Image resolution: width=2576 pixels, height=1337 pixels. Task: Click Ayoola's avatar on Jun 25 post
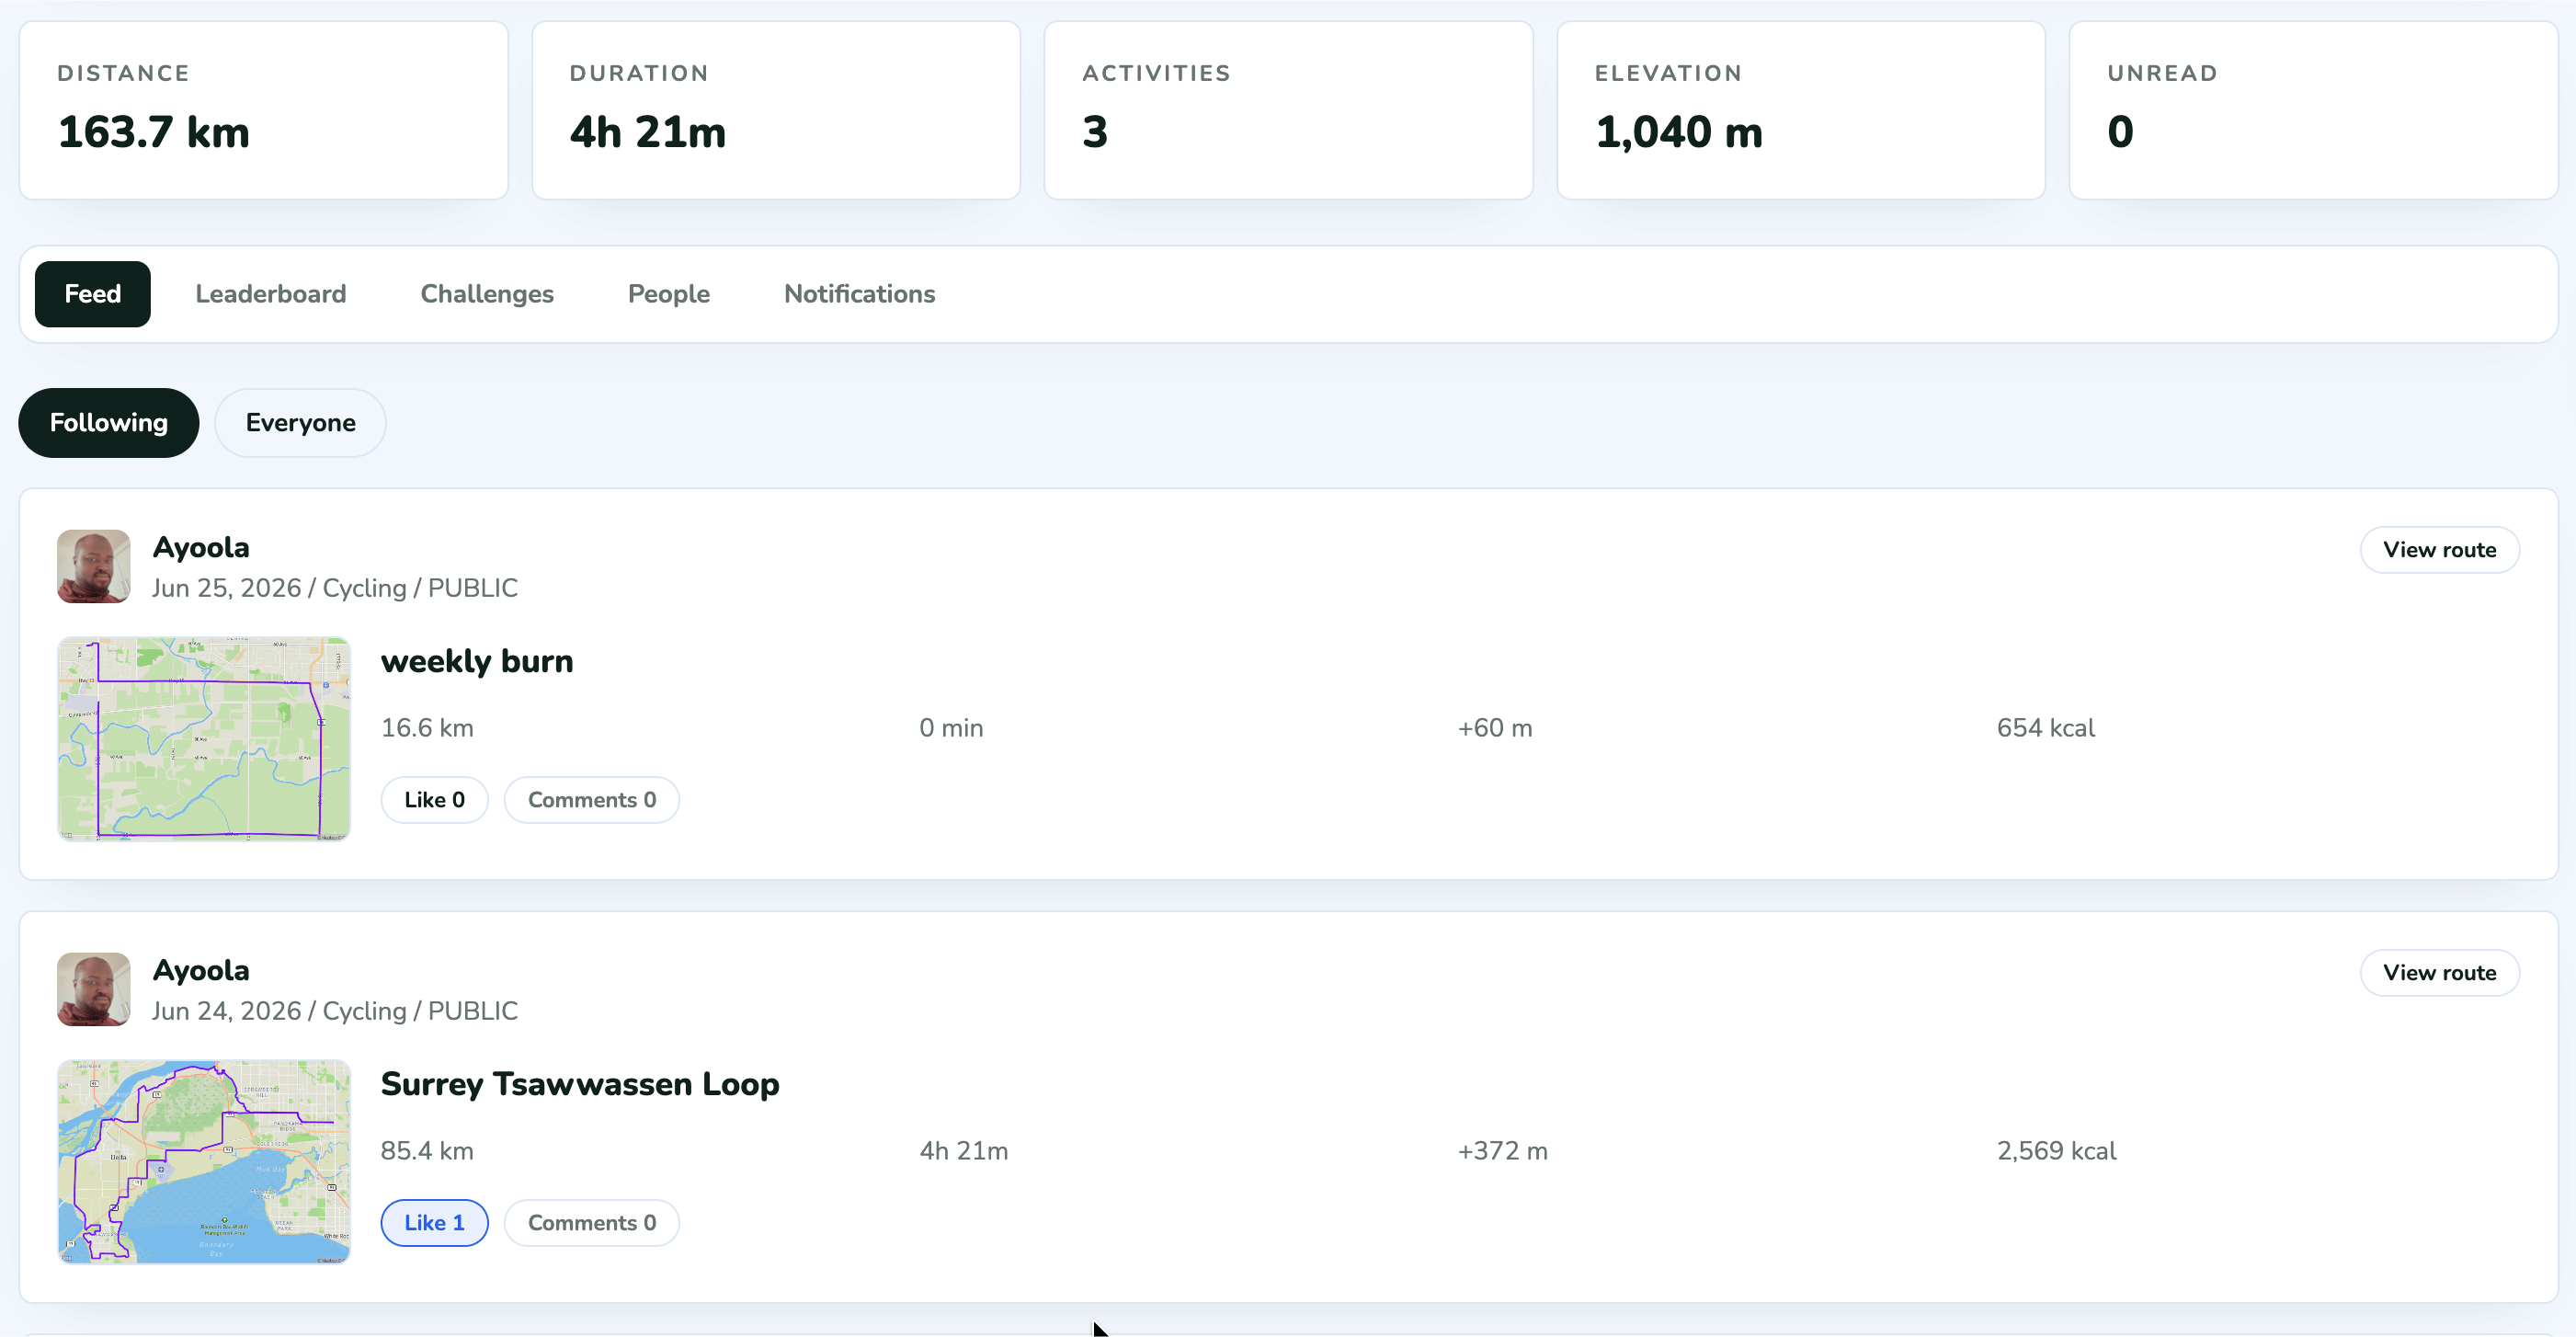click(94, 566)
